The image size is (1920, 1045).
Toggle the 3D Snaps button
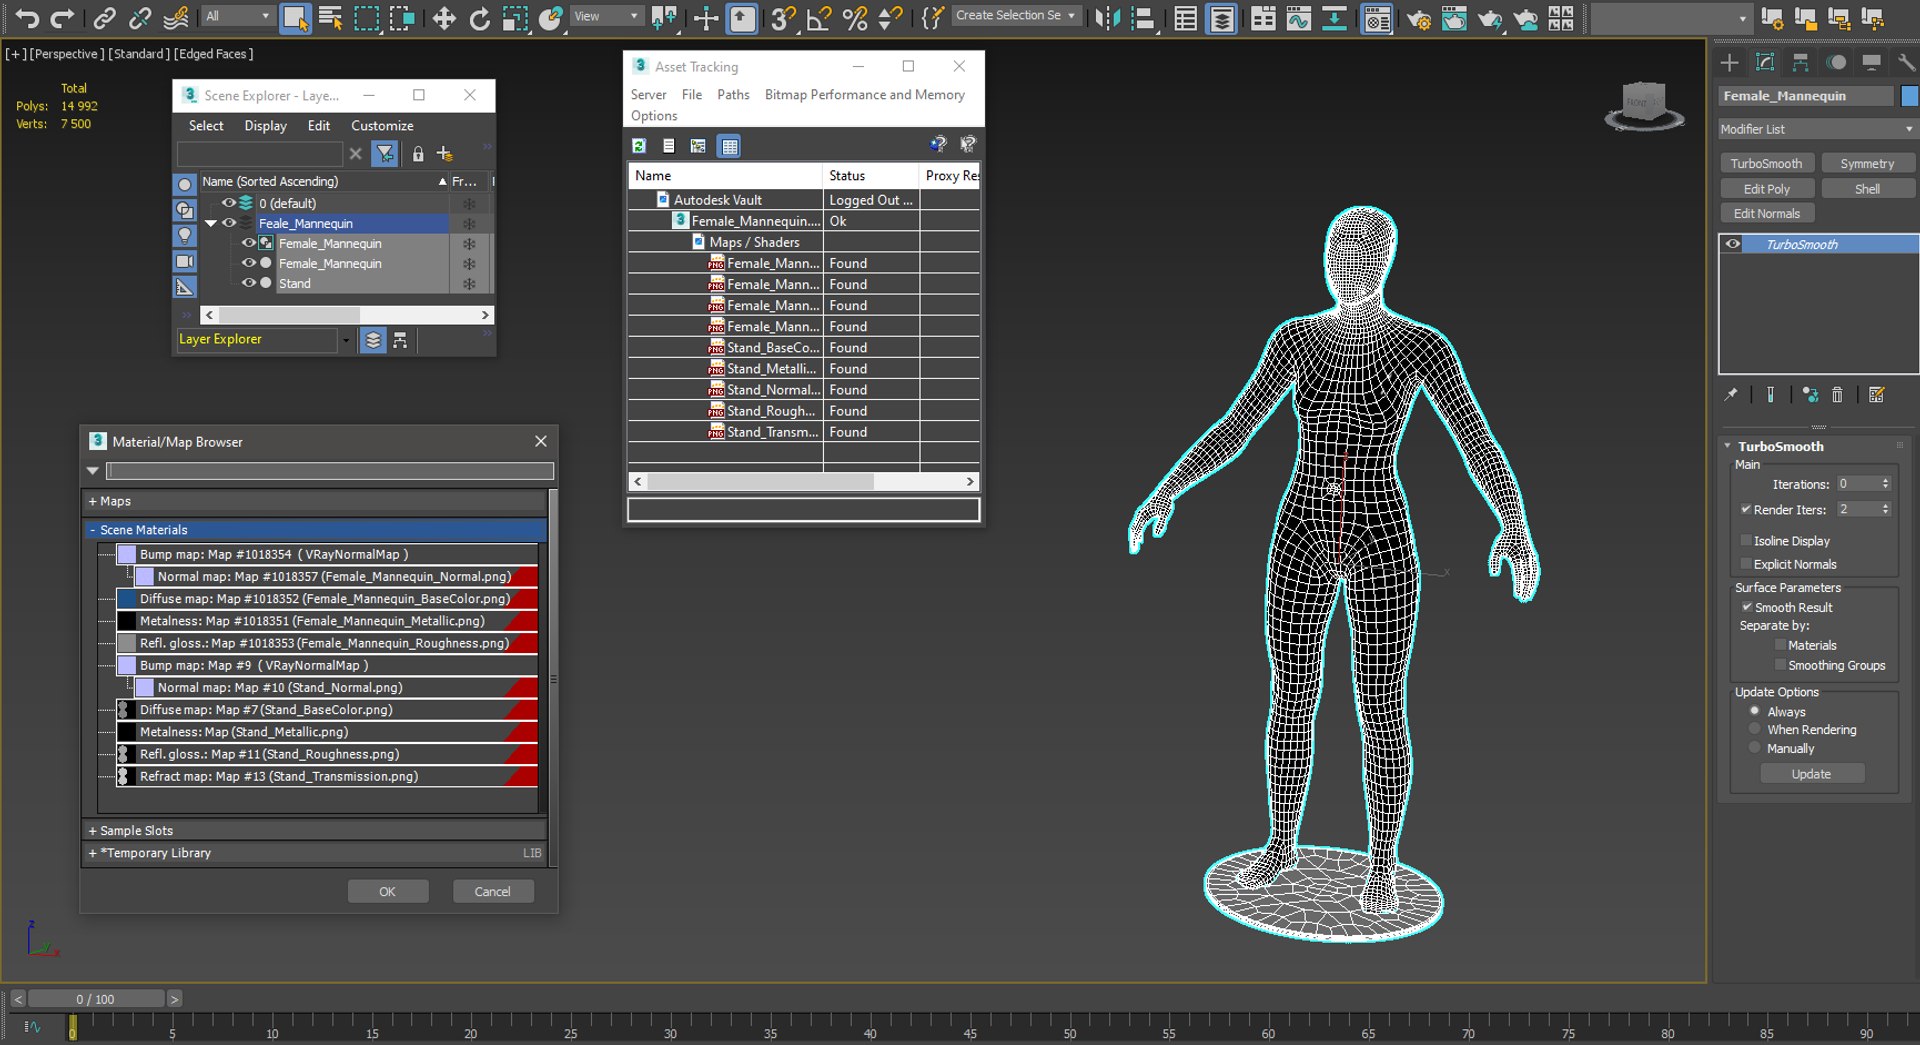[783, 17]
